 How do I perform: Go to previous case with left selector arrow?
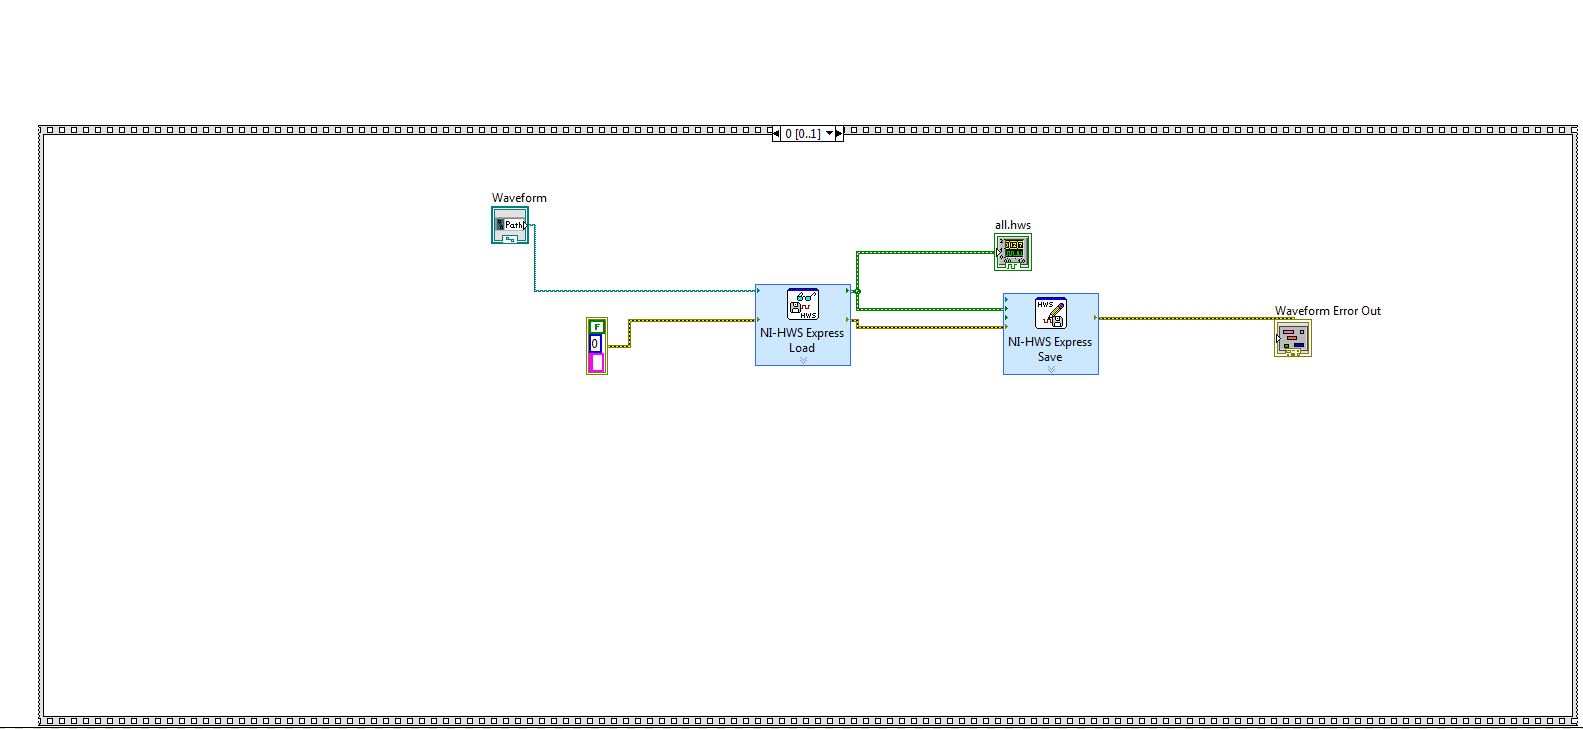coord(776,134)
